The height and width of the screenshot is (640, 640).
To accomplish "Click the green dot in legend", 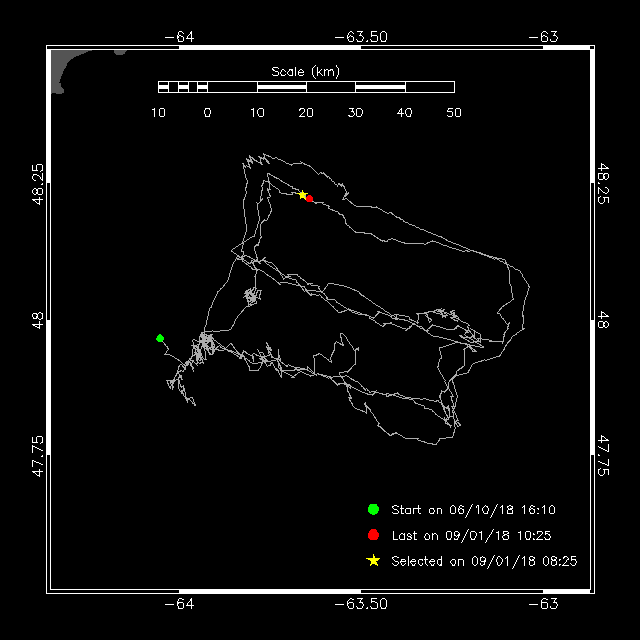I will tap(373, 509).
